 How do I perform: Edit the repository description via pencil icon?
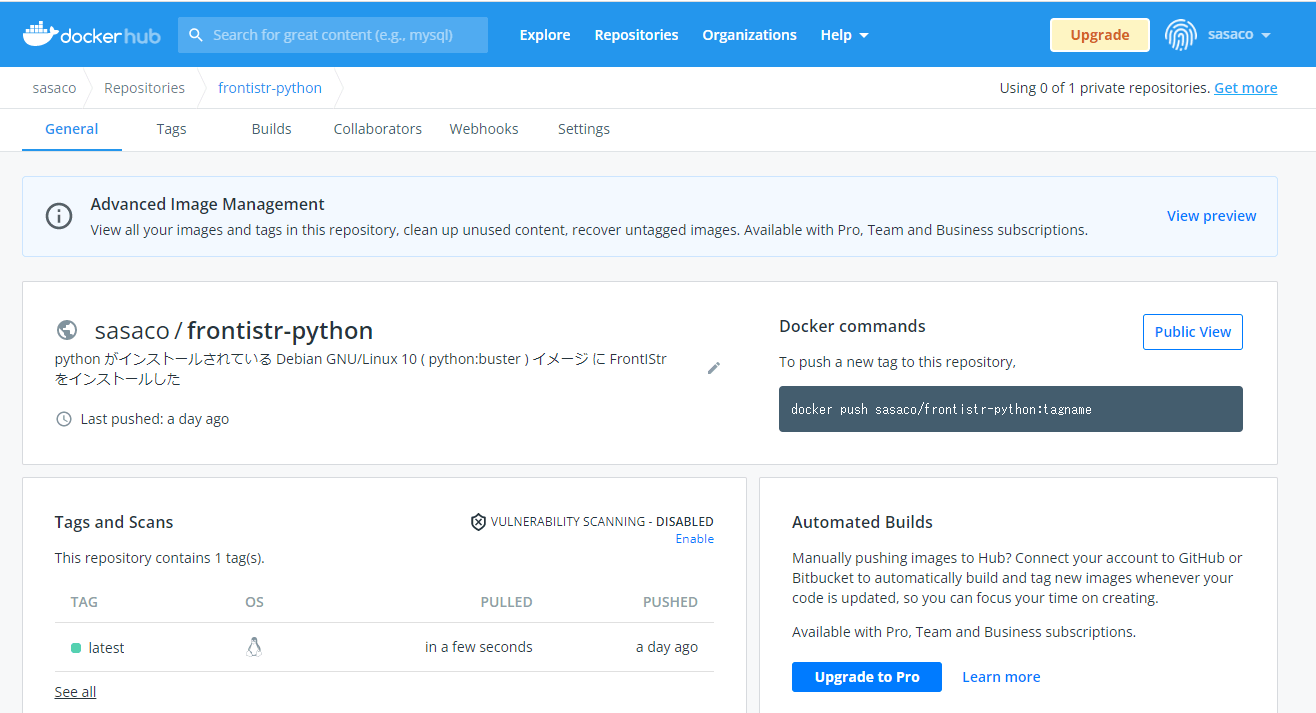714,368
